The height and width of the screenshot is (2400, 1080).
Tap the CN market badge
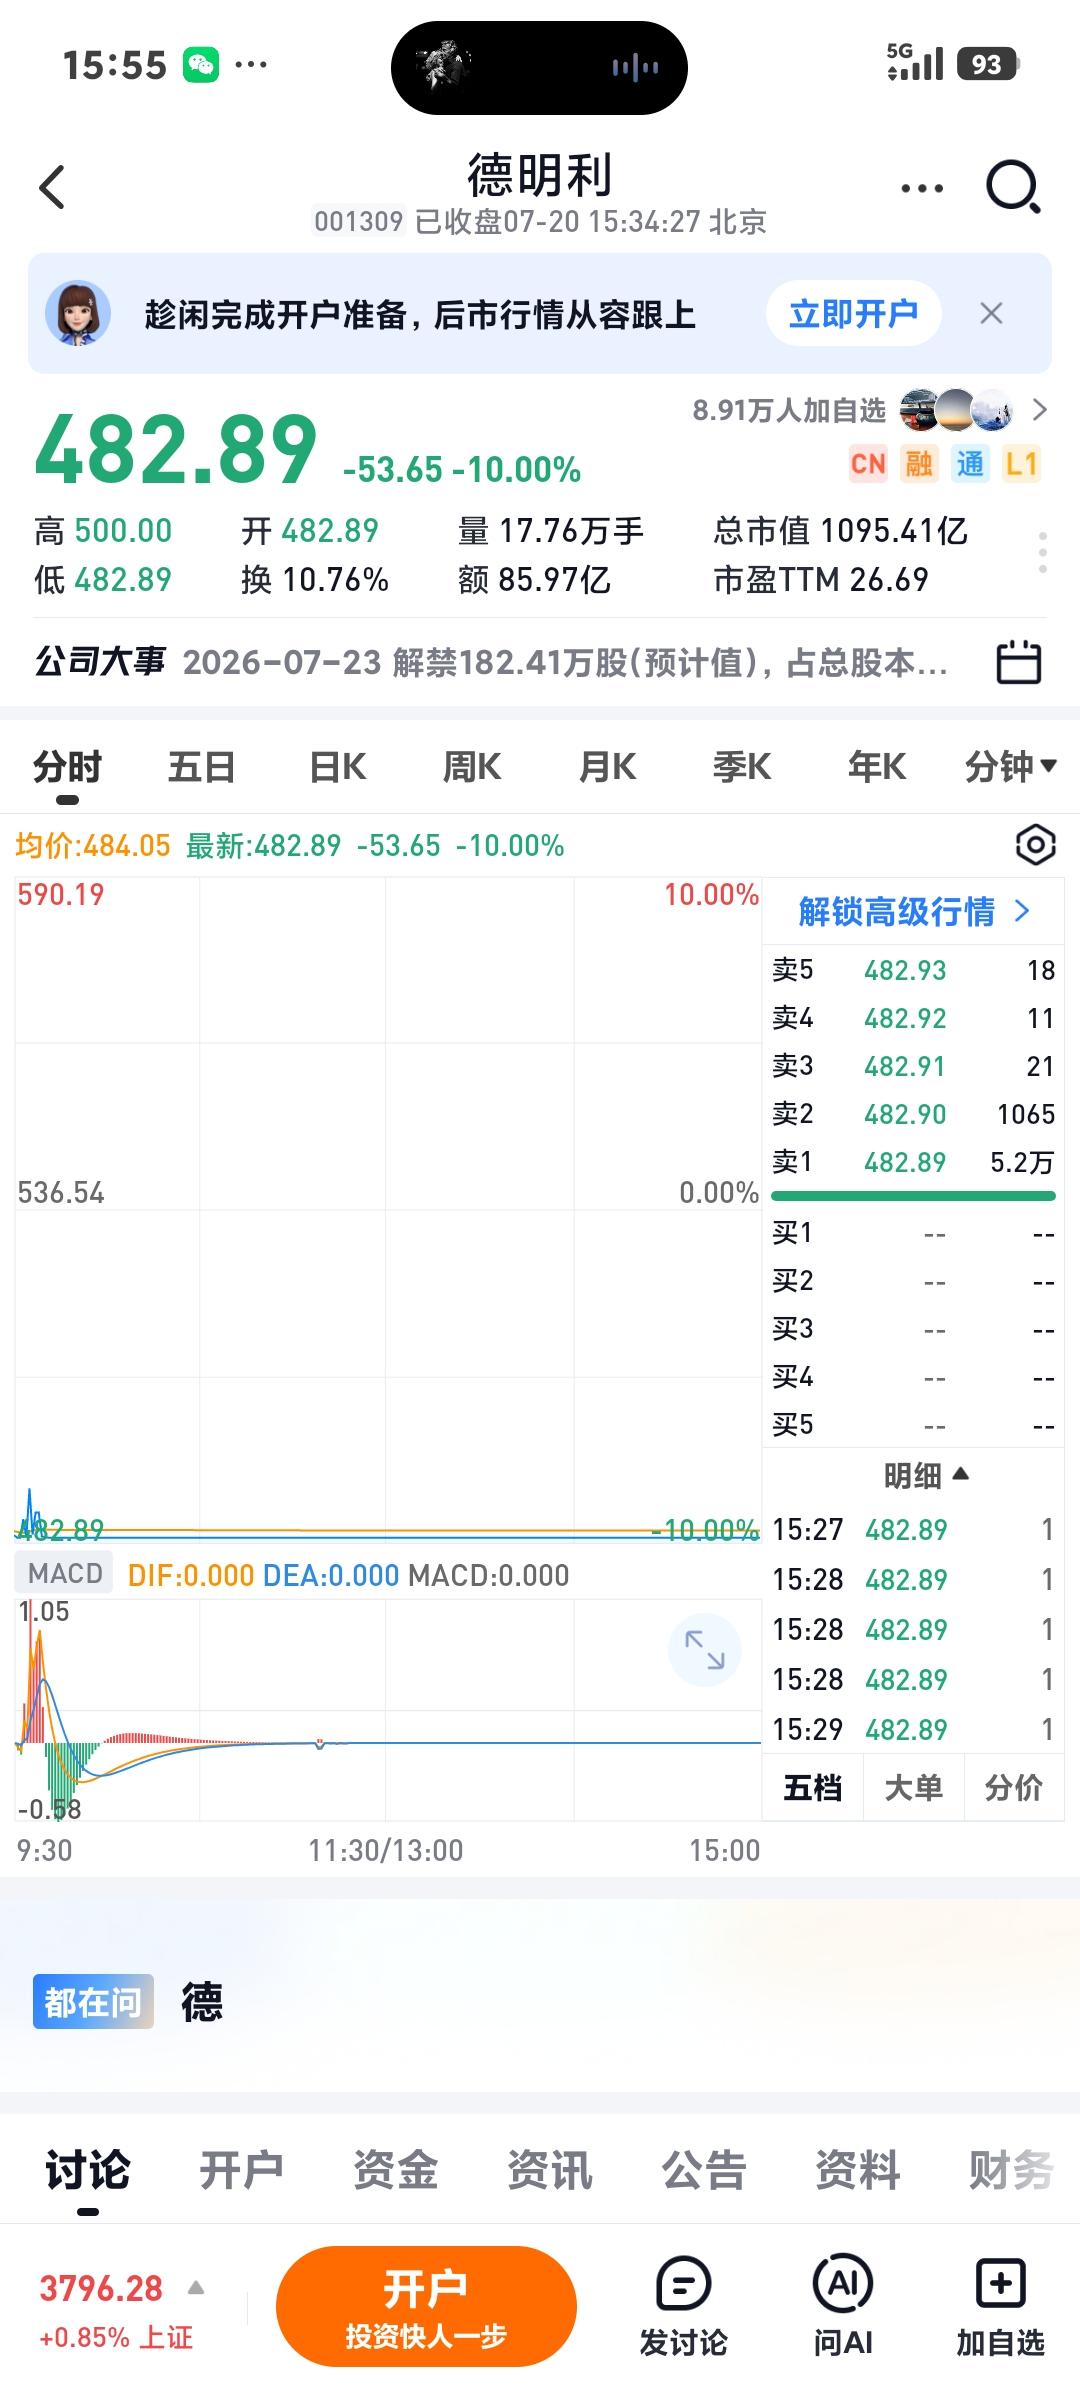[868, 464]
